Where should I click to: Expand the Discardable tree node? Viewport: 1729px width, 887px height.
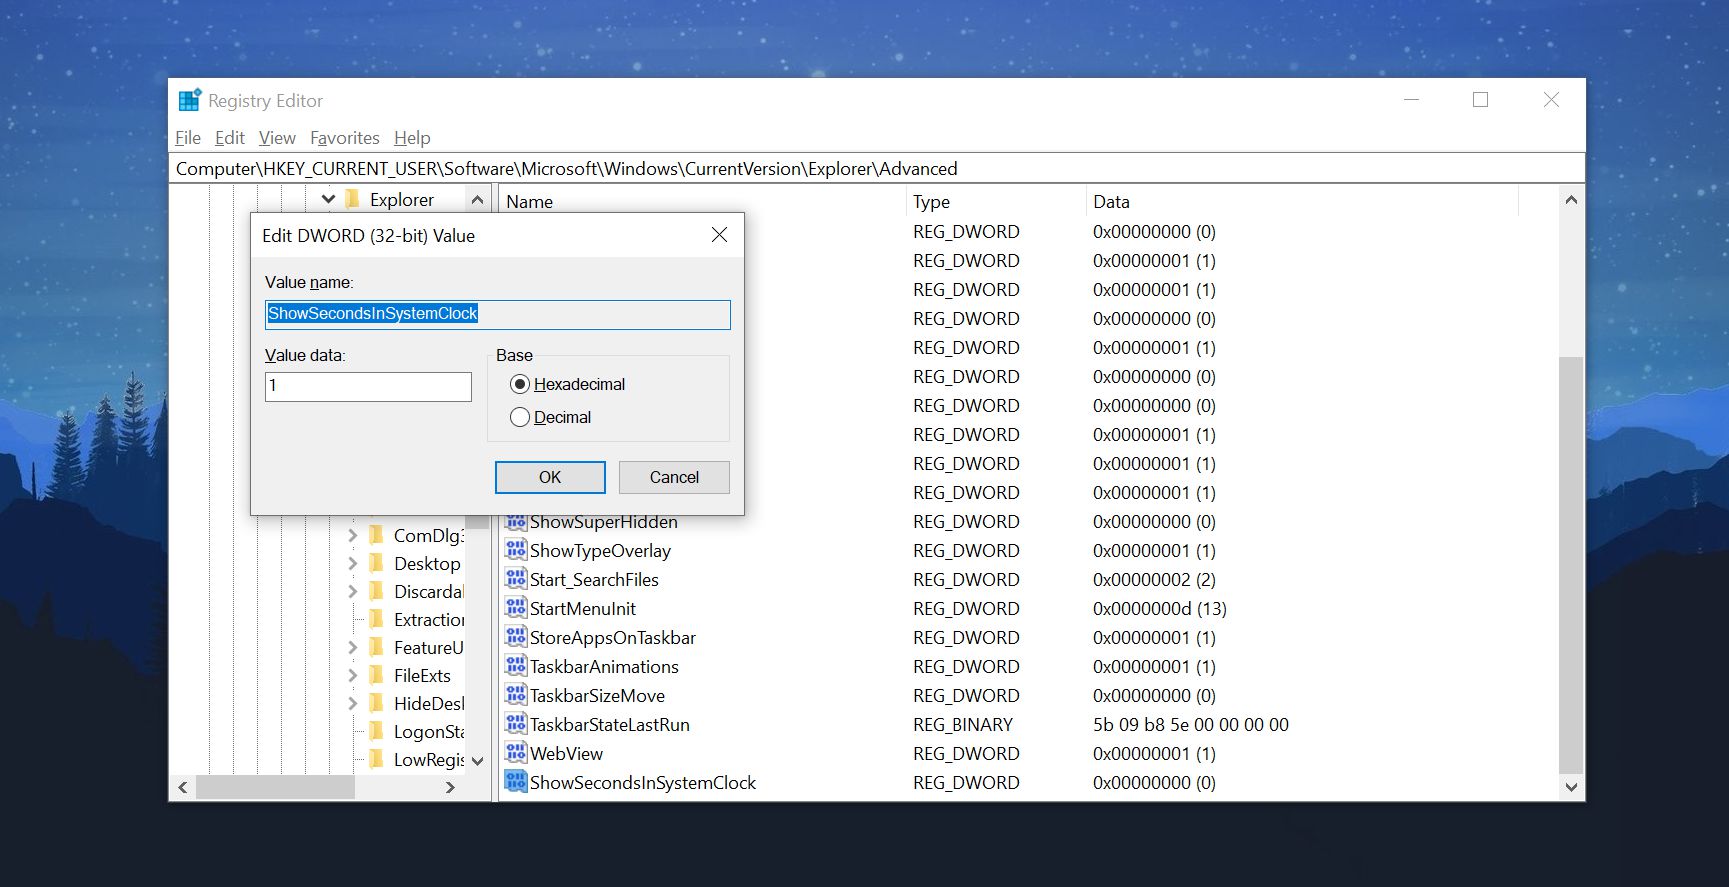[x=352, y=591]
